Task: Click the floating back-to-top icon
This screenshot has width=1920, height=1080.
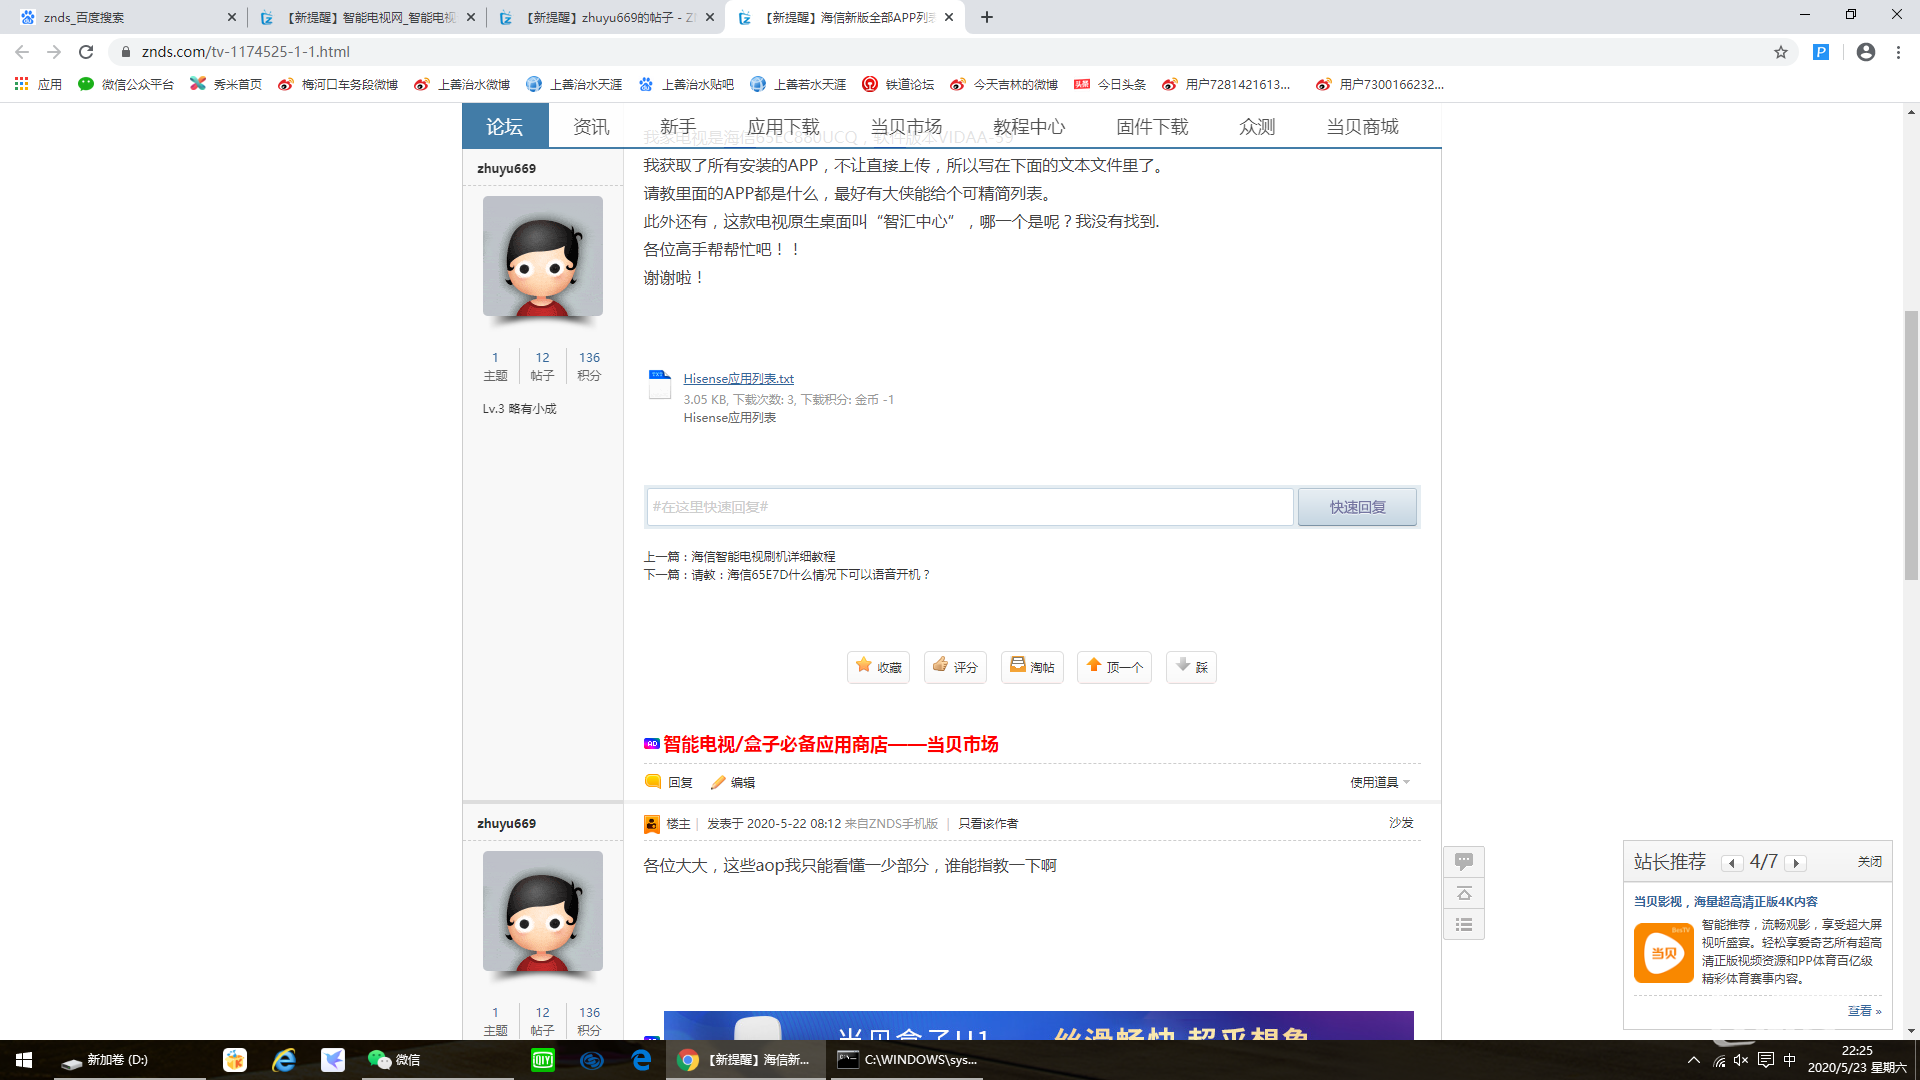Action: pos(1464,893)
